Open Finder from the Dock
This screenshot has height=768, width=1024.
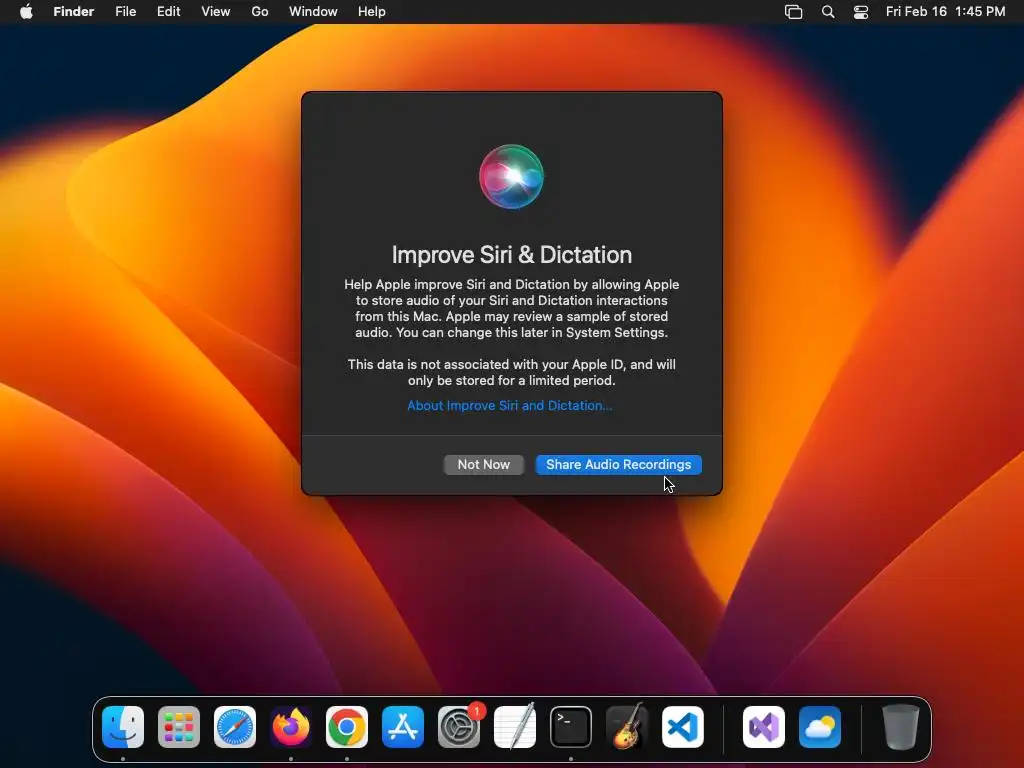click(123, 727)
